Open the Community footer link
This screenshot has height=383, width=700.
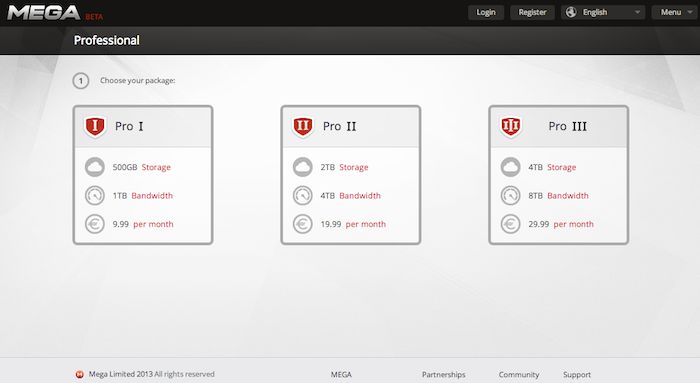tap(519, 375)
